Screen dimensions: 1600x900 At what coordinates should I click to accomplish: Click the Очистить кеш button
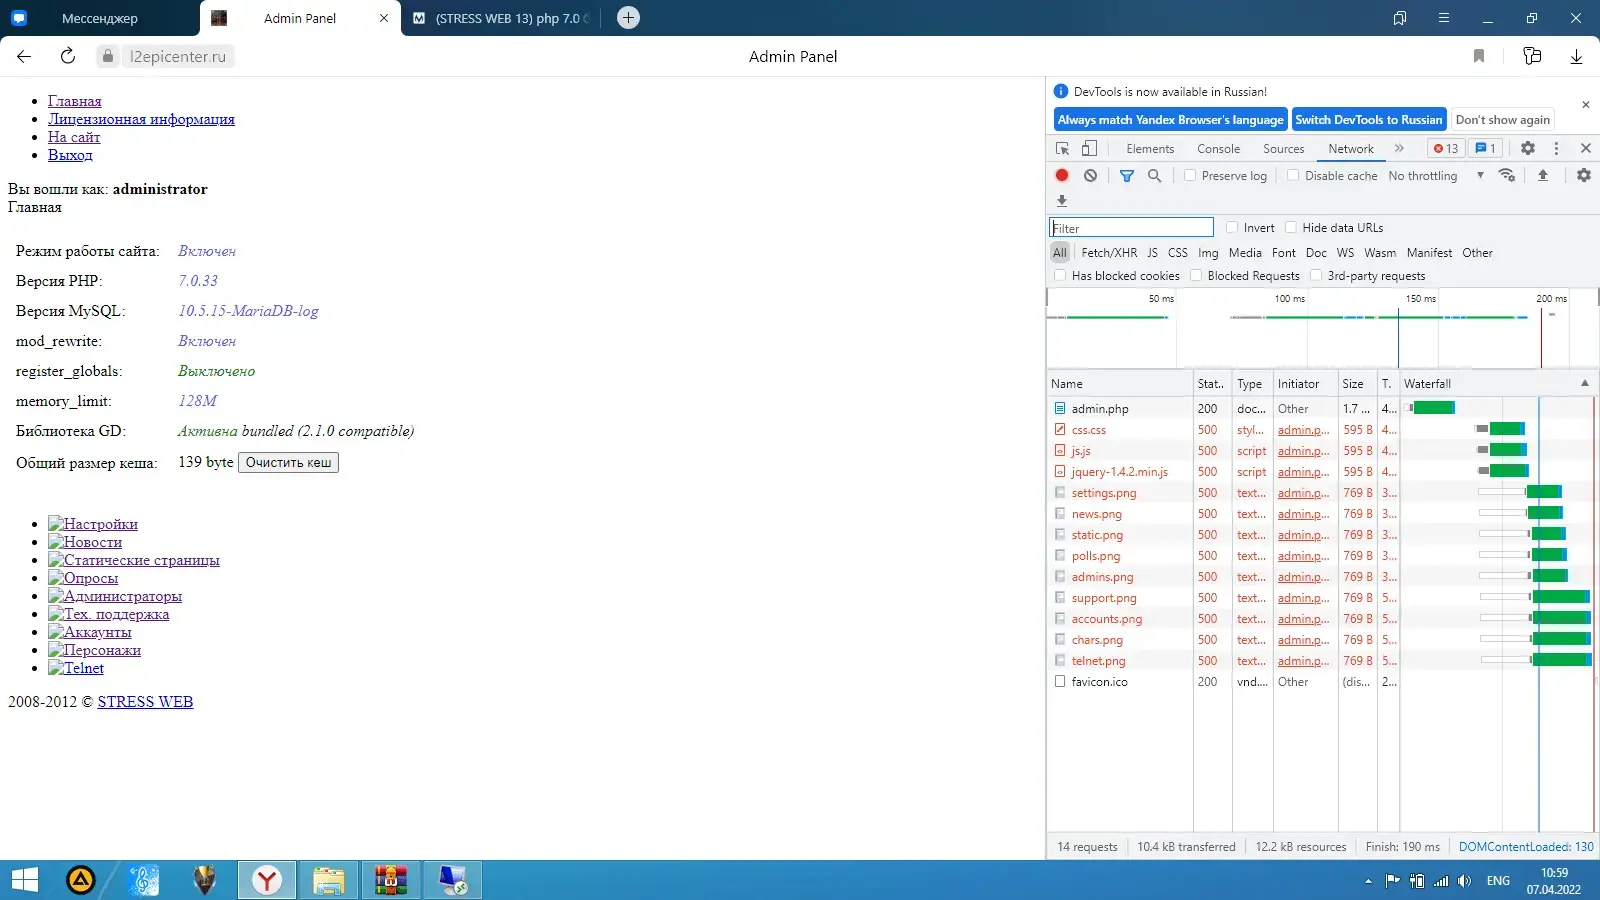(x=288, y=462)
